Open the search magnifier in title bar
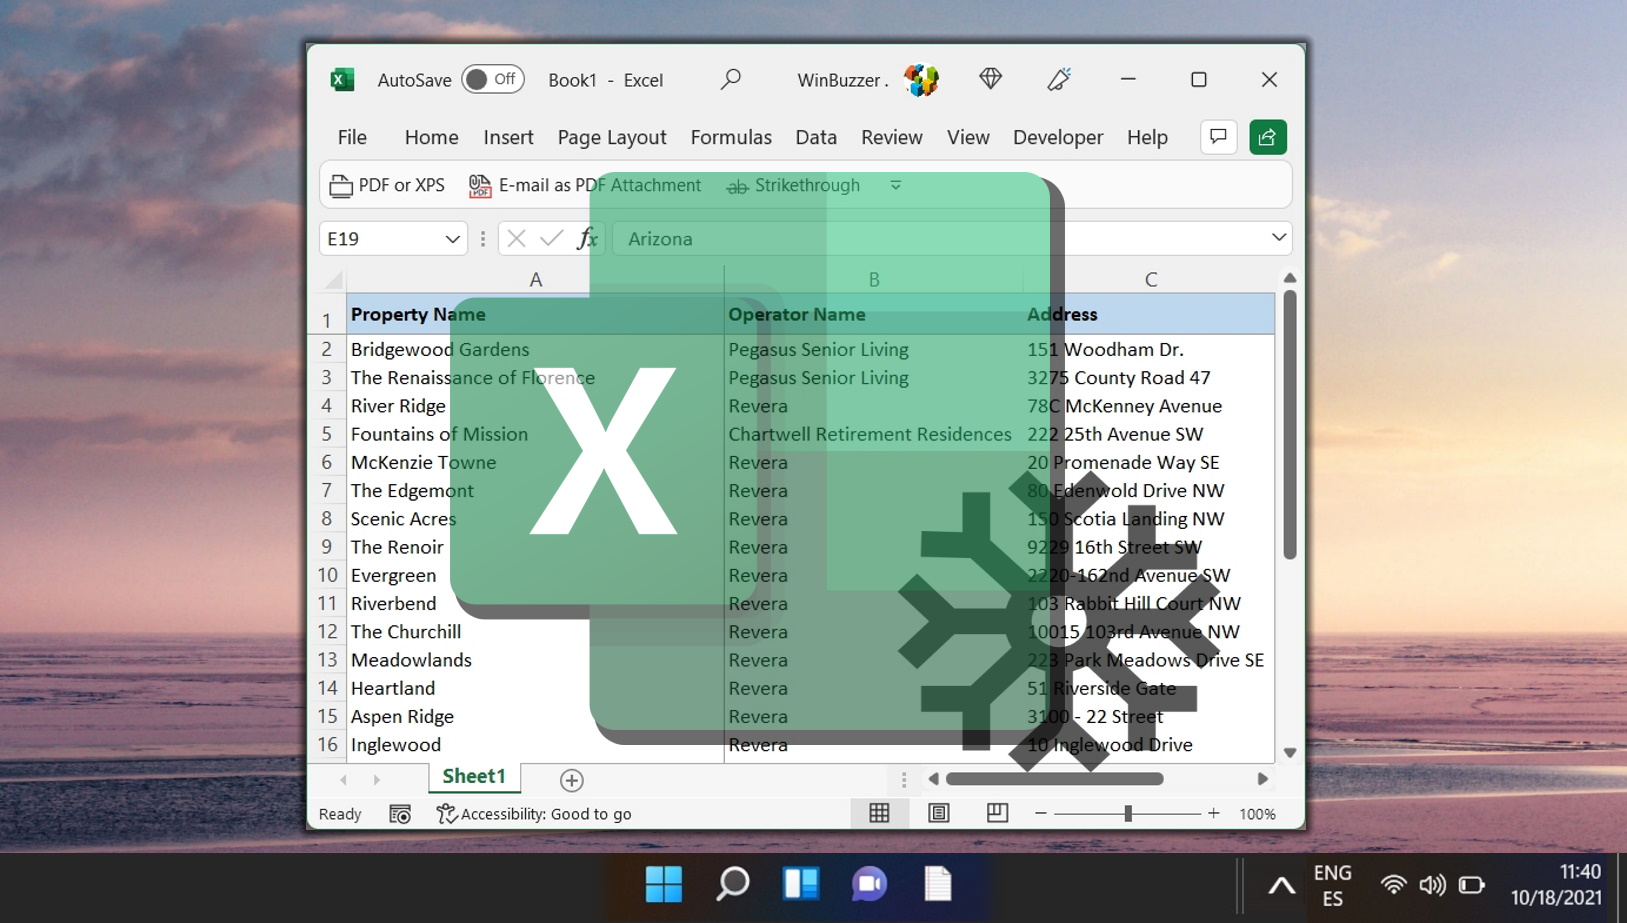This screenshot has width=1627, height=923. 731,79
